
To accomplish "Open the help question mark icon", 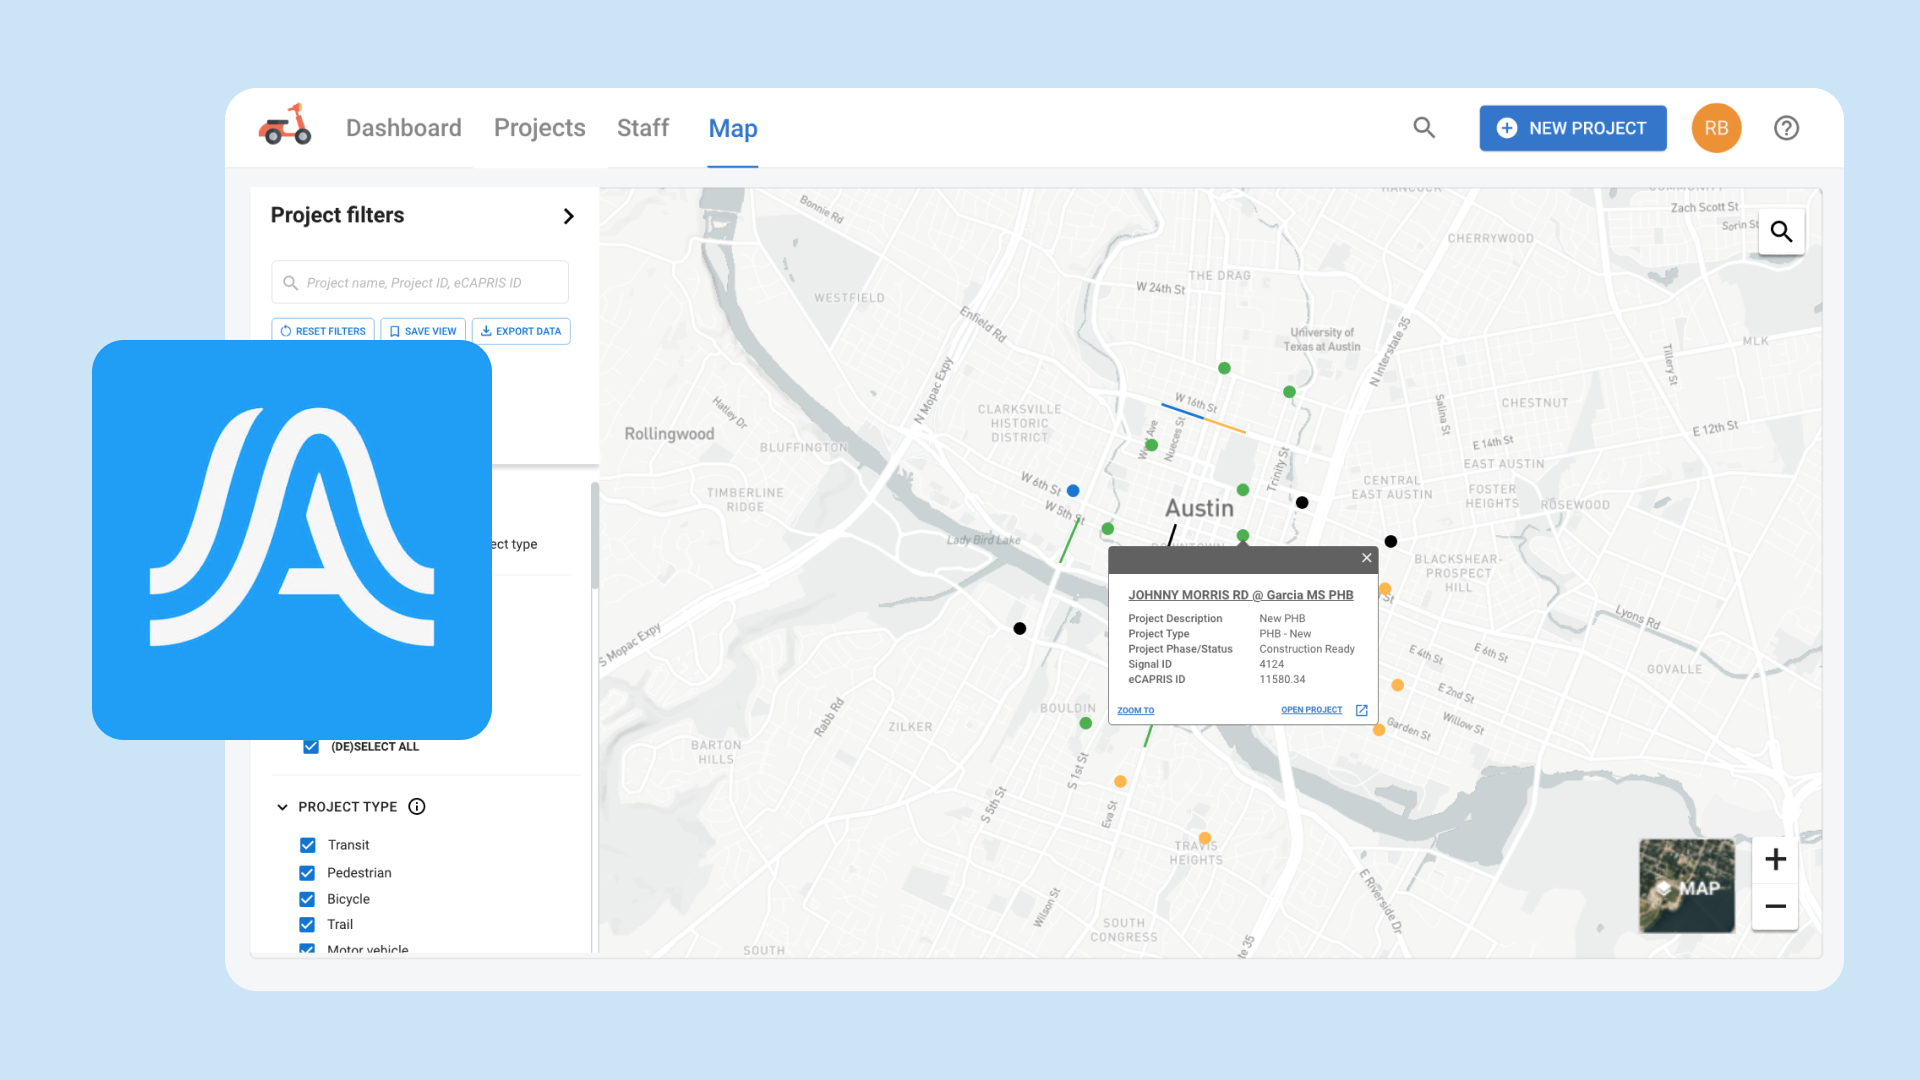I will pos(1786,128).
